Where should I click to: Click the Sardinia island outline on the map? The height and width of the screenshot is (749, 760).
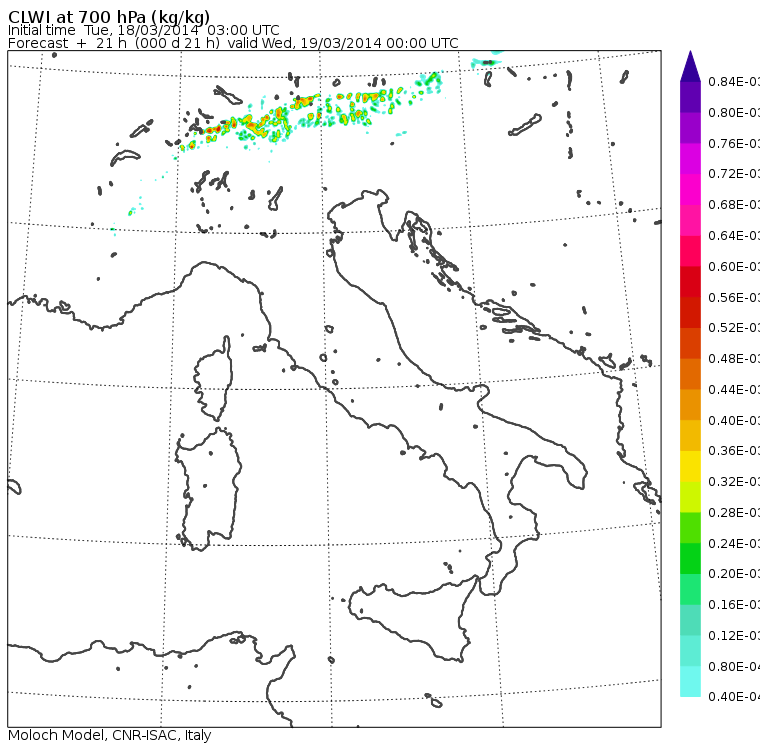tap(208, 489)
